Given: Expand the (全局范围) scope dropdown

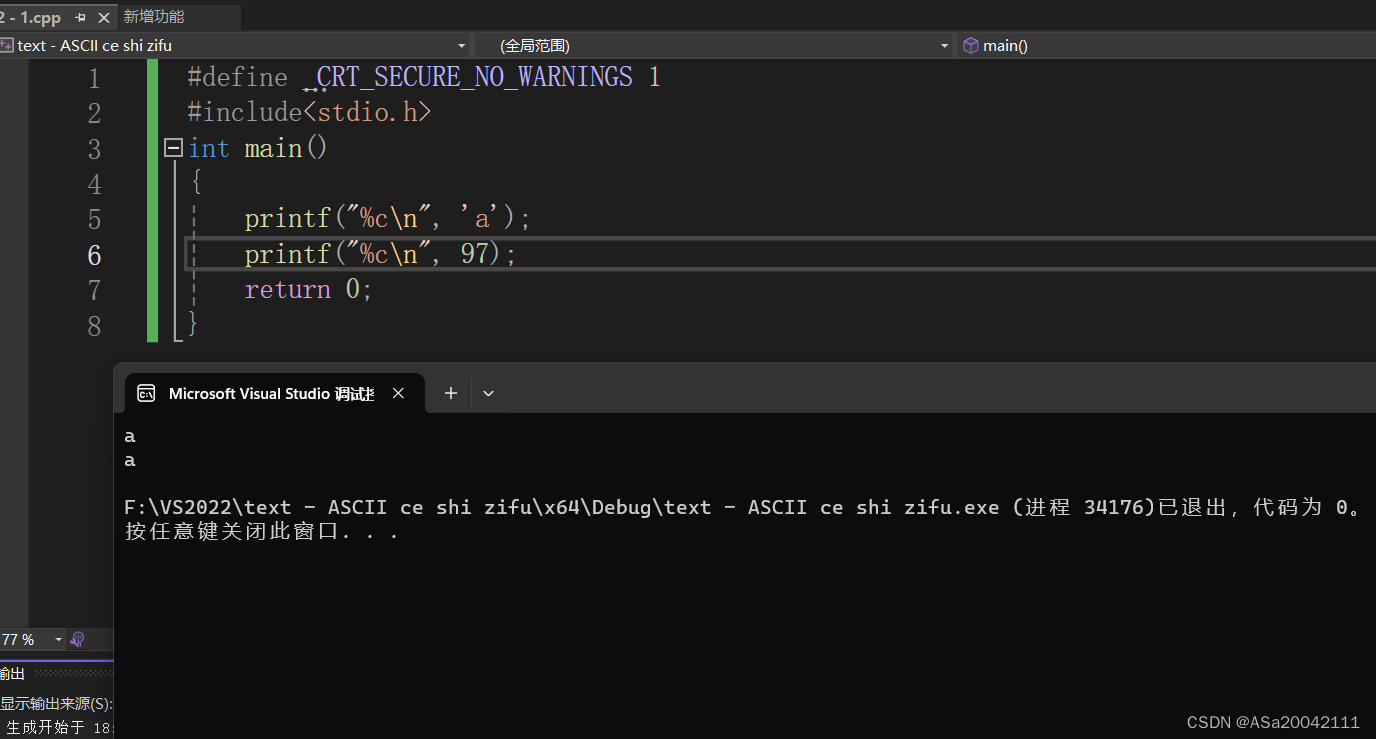Looking at the screenshot, I should coord(945,46).
